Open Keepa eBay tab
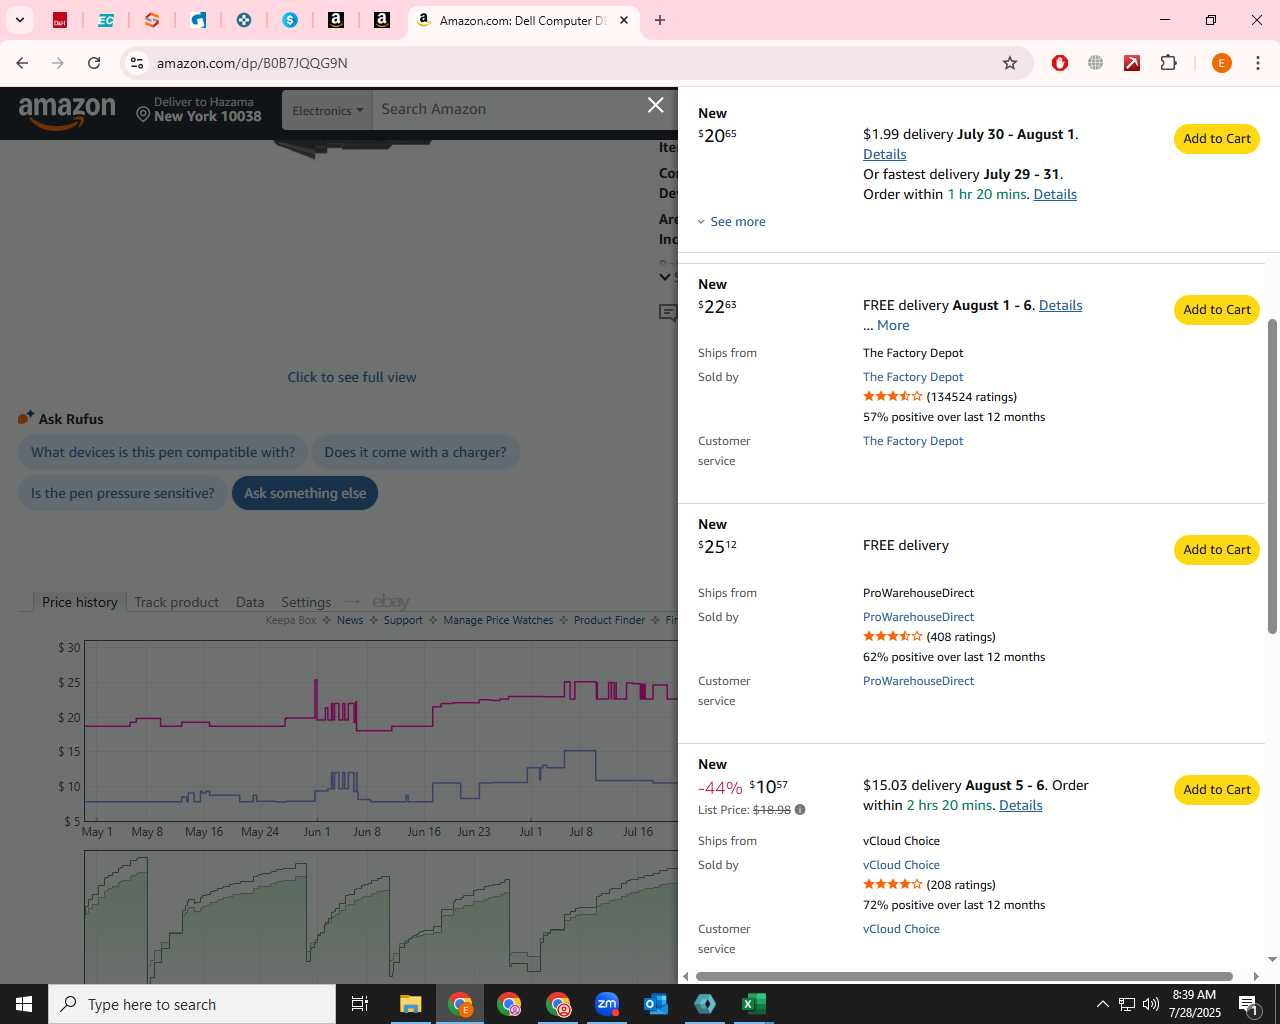This screenshot has width=1280, height=1024. tap(391, 601)
